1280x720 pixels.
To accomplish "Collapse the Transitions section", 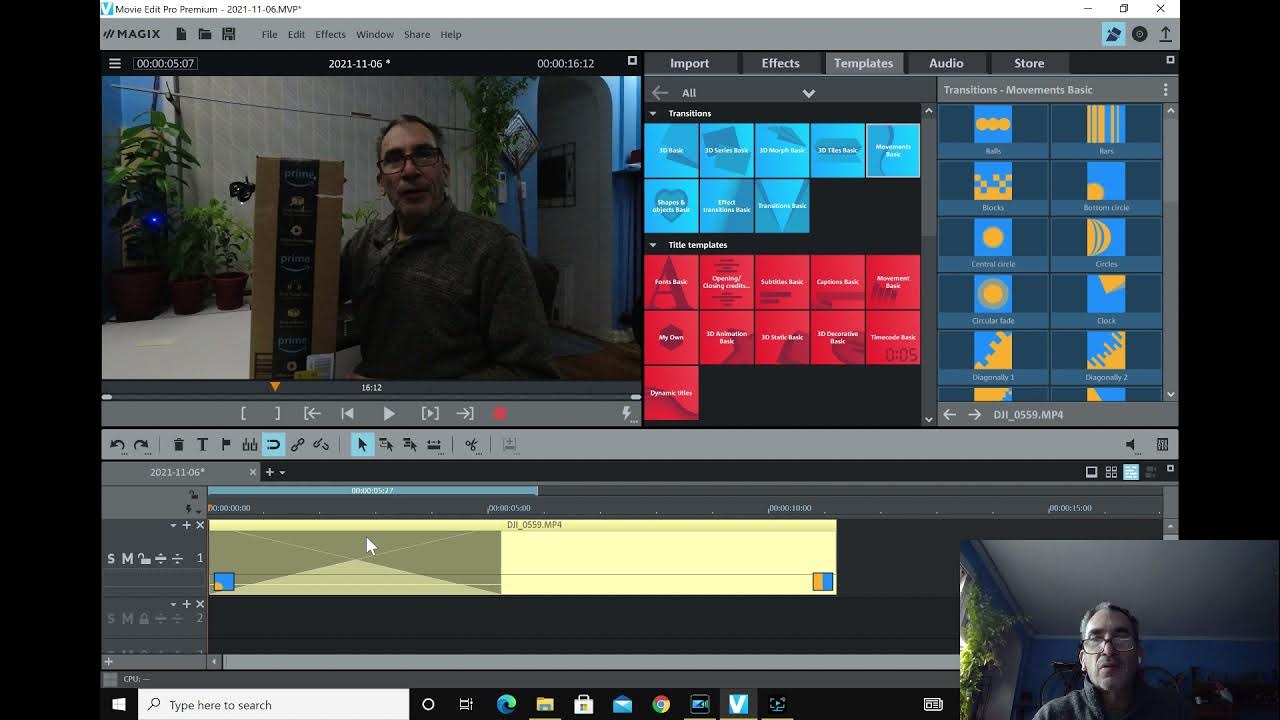I will [x=653, y=114].
